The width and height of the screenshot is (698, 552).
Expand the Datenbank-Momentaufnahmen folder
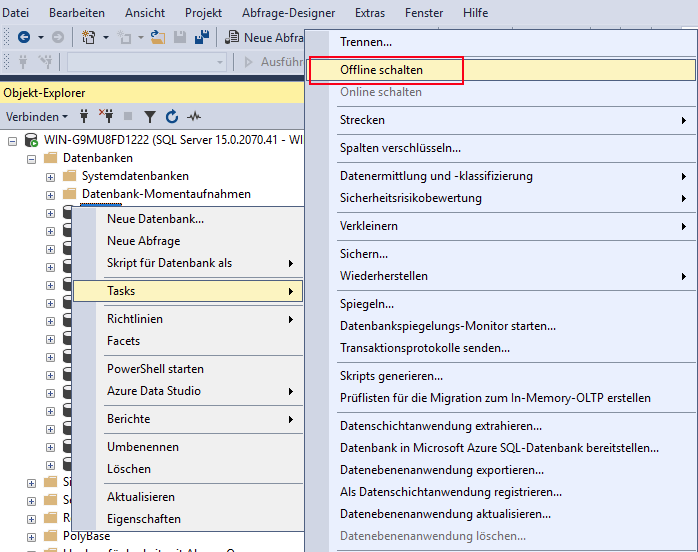[x=51, y=194]
